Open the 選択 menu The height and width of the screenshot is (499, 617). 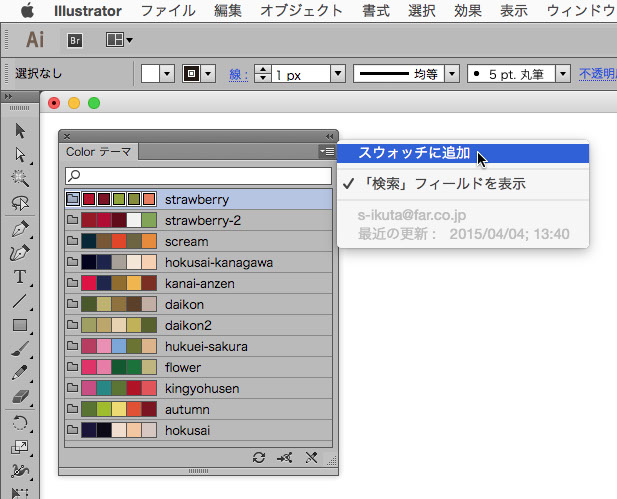coord(422,11)
